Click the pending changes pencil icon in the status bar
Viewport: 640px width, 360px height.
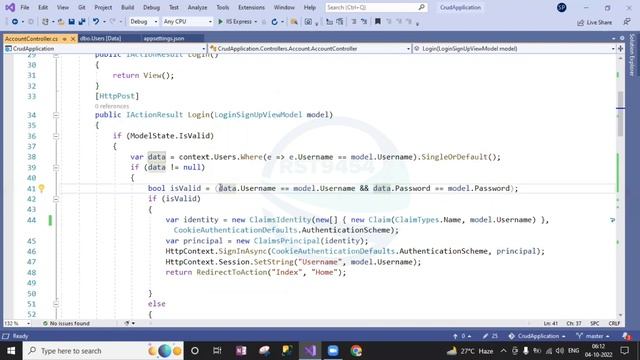(485, 336)
